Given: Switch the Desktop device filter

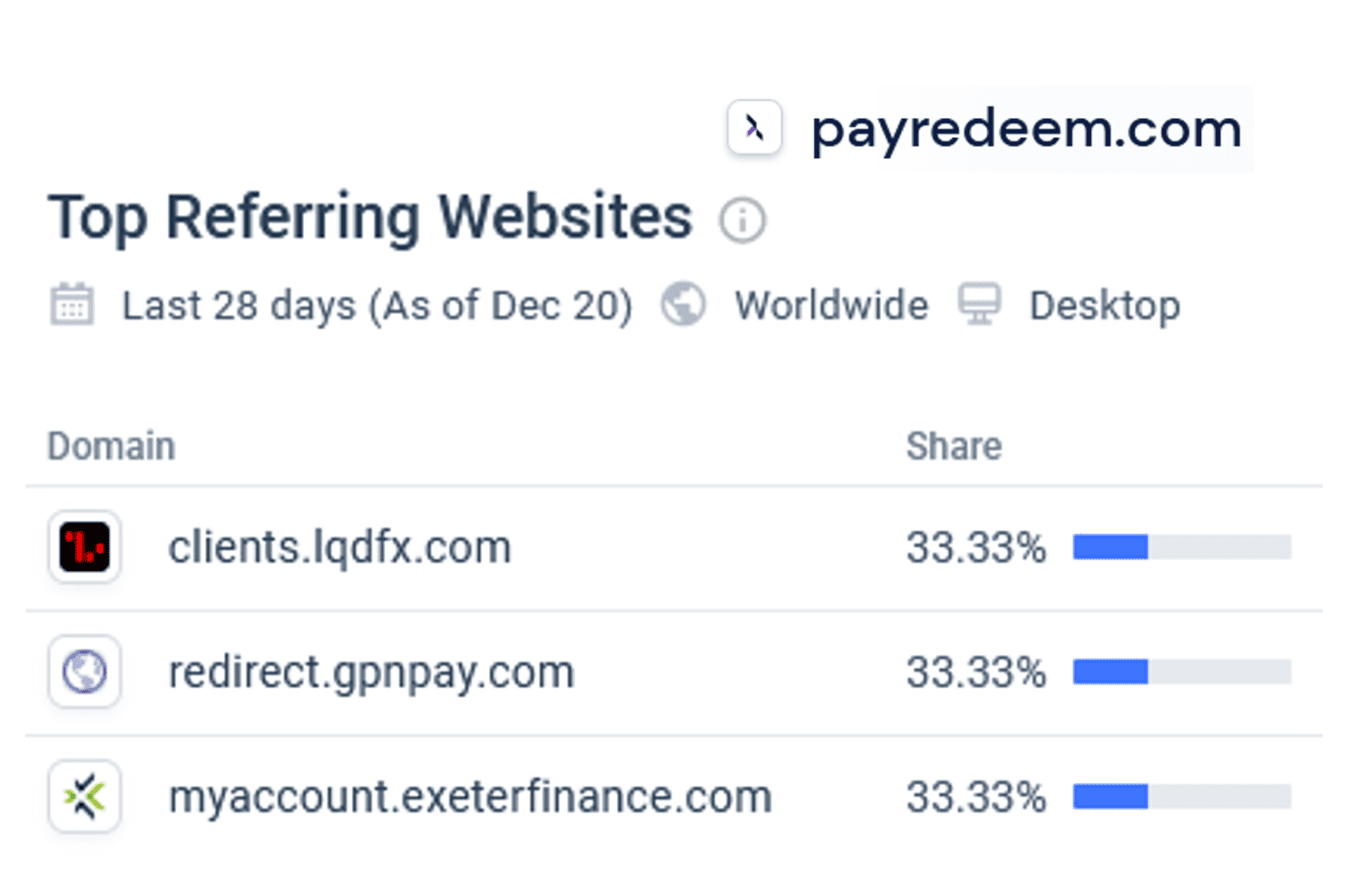Looking at the screenshot, I should [x=1104, y=305].
